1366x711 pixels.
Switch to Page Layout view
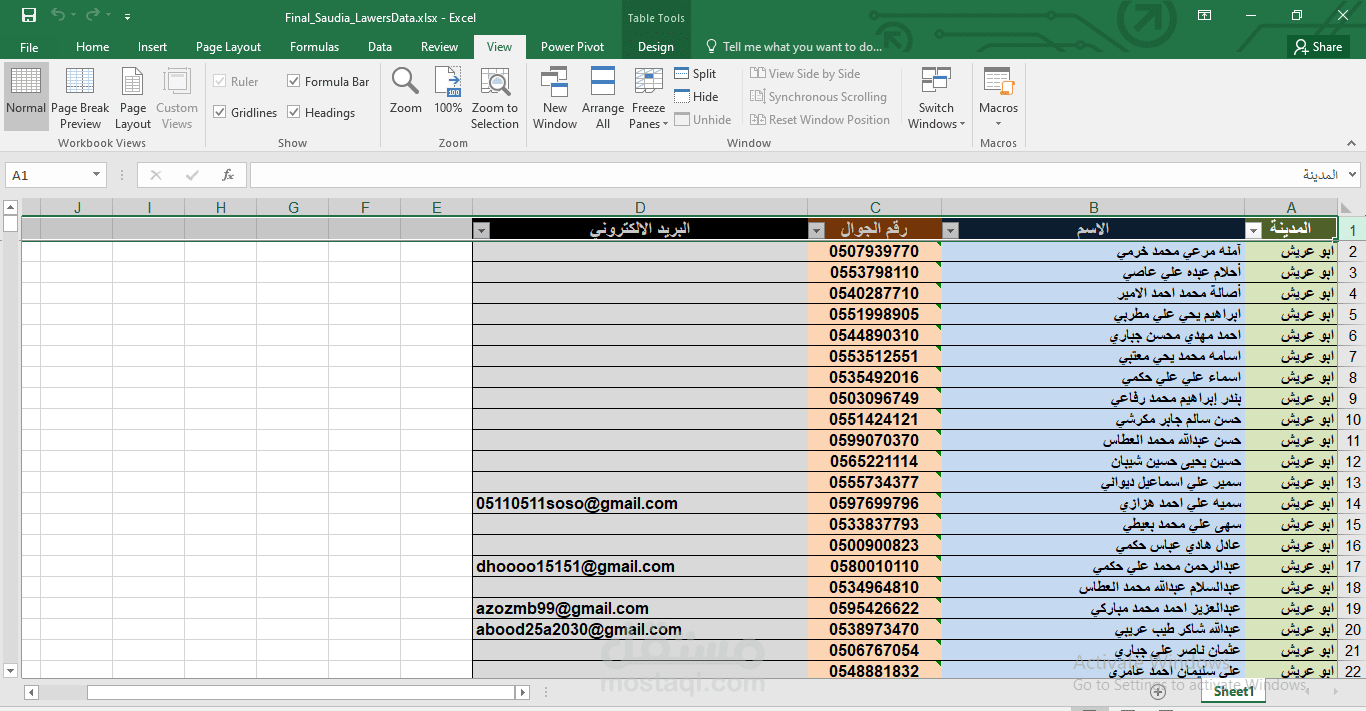tap(133, 97)
